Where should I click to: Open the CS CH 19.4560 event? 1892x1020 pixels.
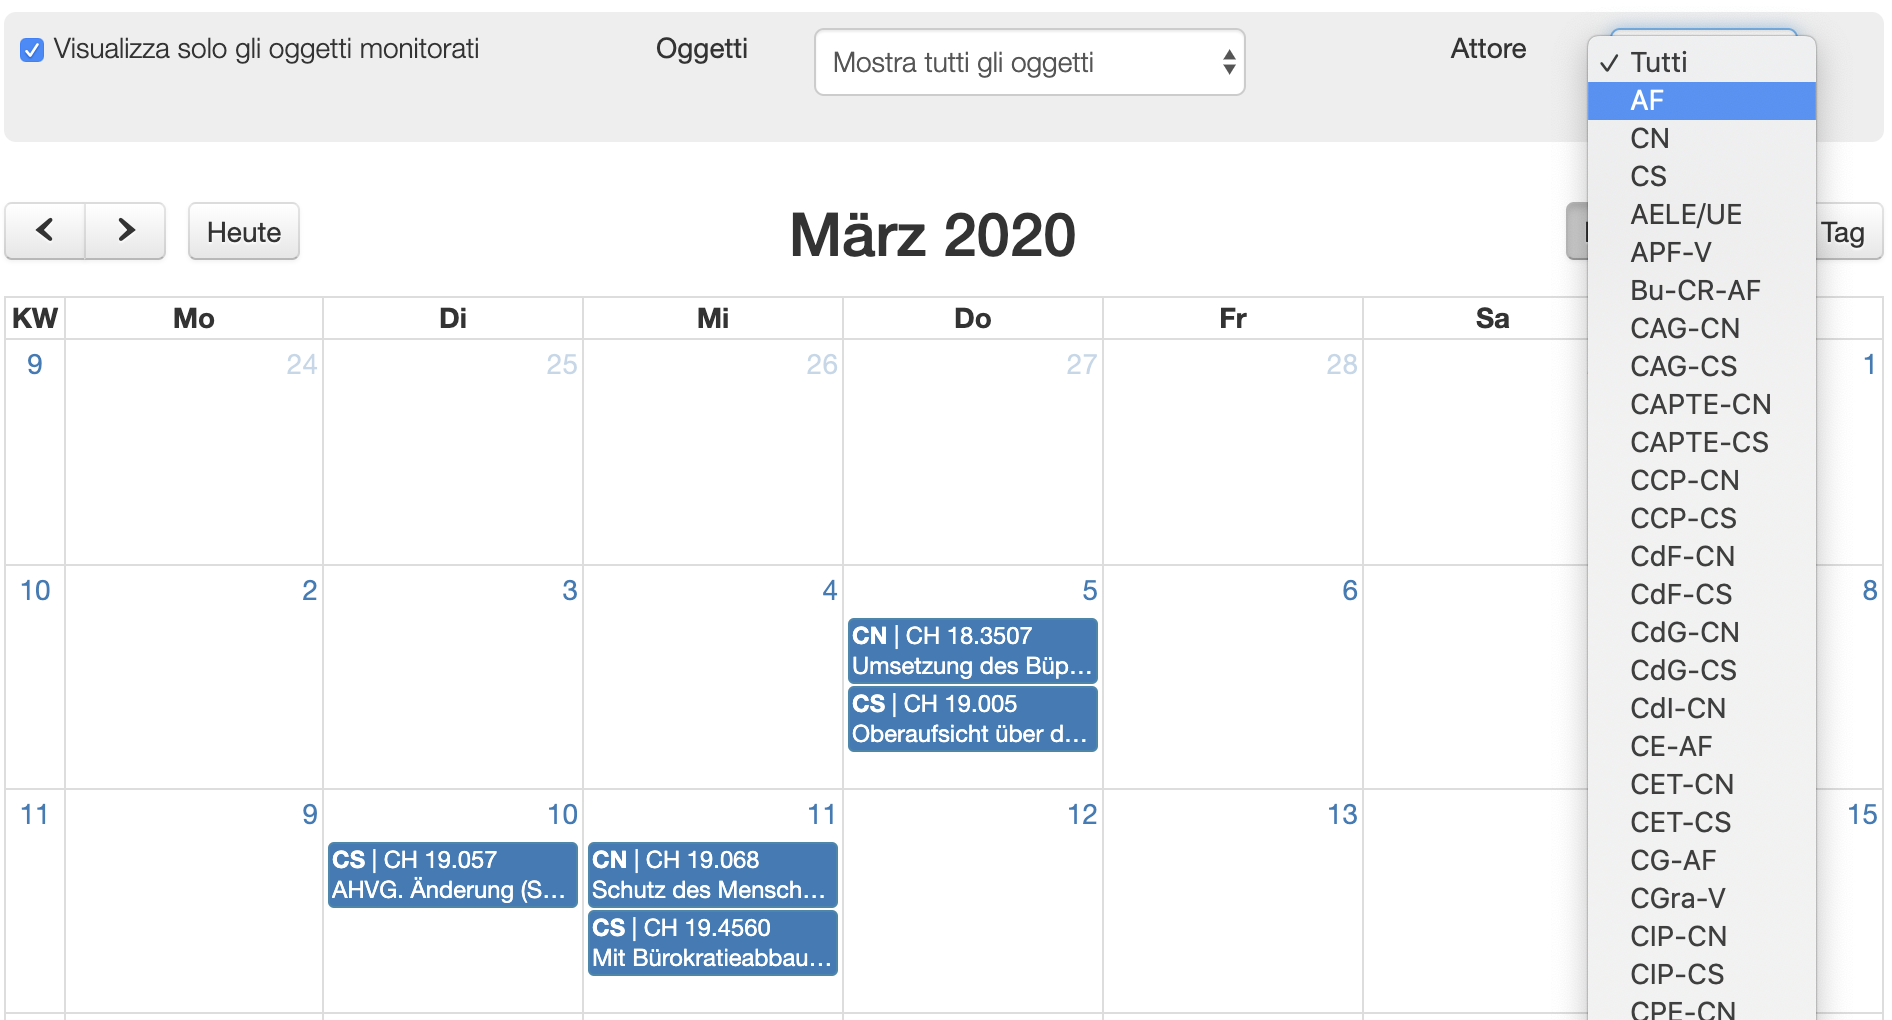click(x=712, y=943)
